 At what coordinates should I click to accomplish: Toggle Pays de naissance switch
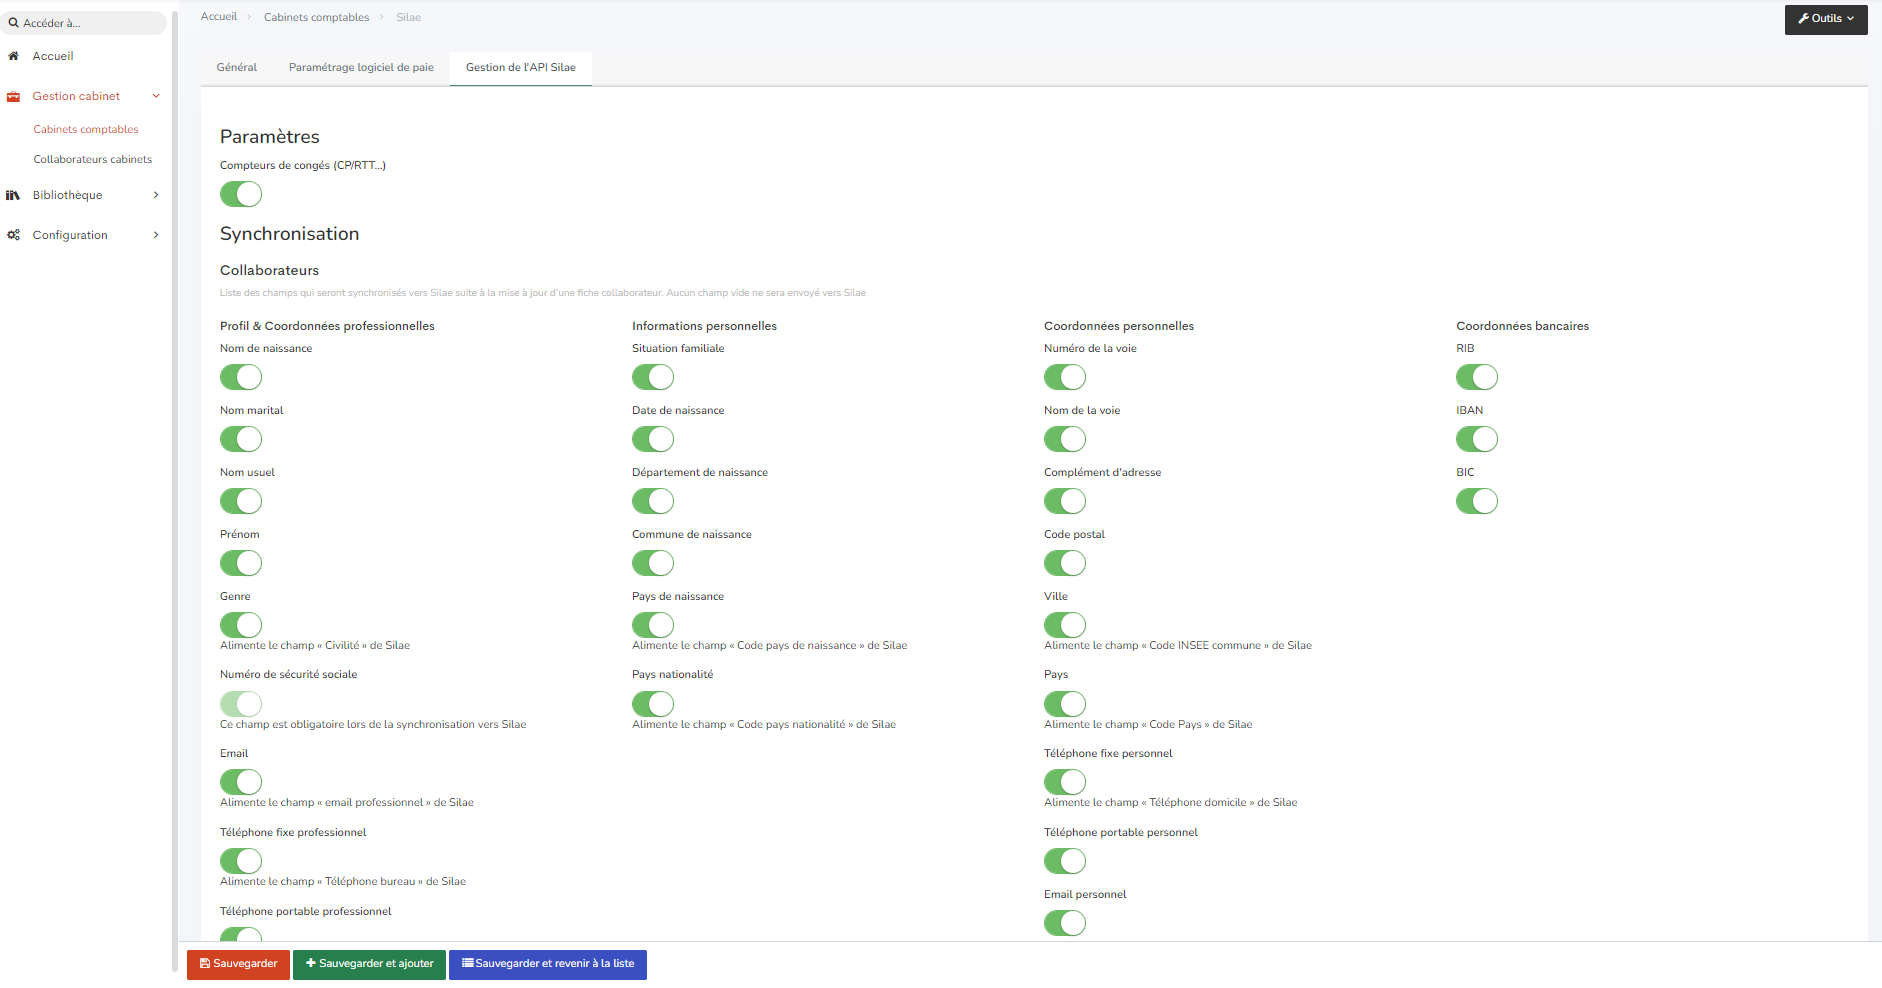[x=653, y=625]
